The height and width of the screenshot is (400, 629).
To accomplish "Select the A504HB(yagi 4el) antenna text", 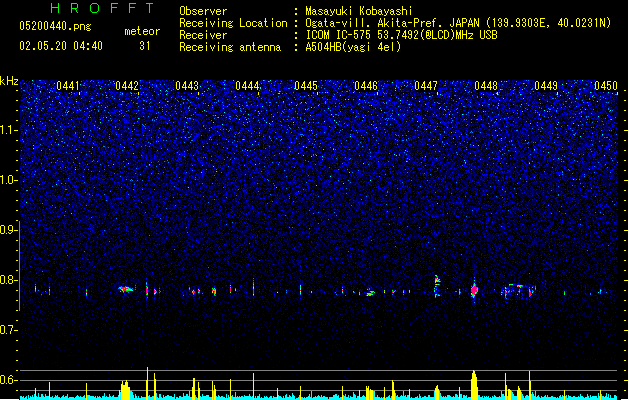I will (353, 47).
